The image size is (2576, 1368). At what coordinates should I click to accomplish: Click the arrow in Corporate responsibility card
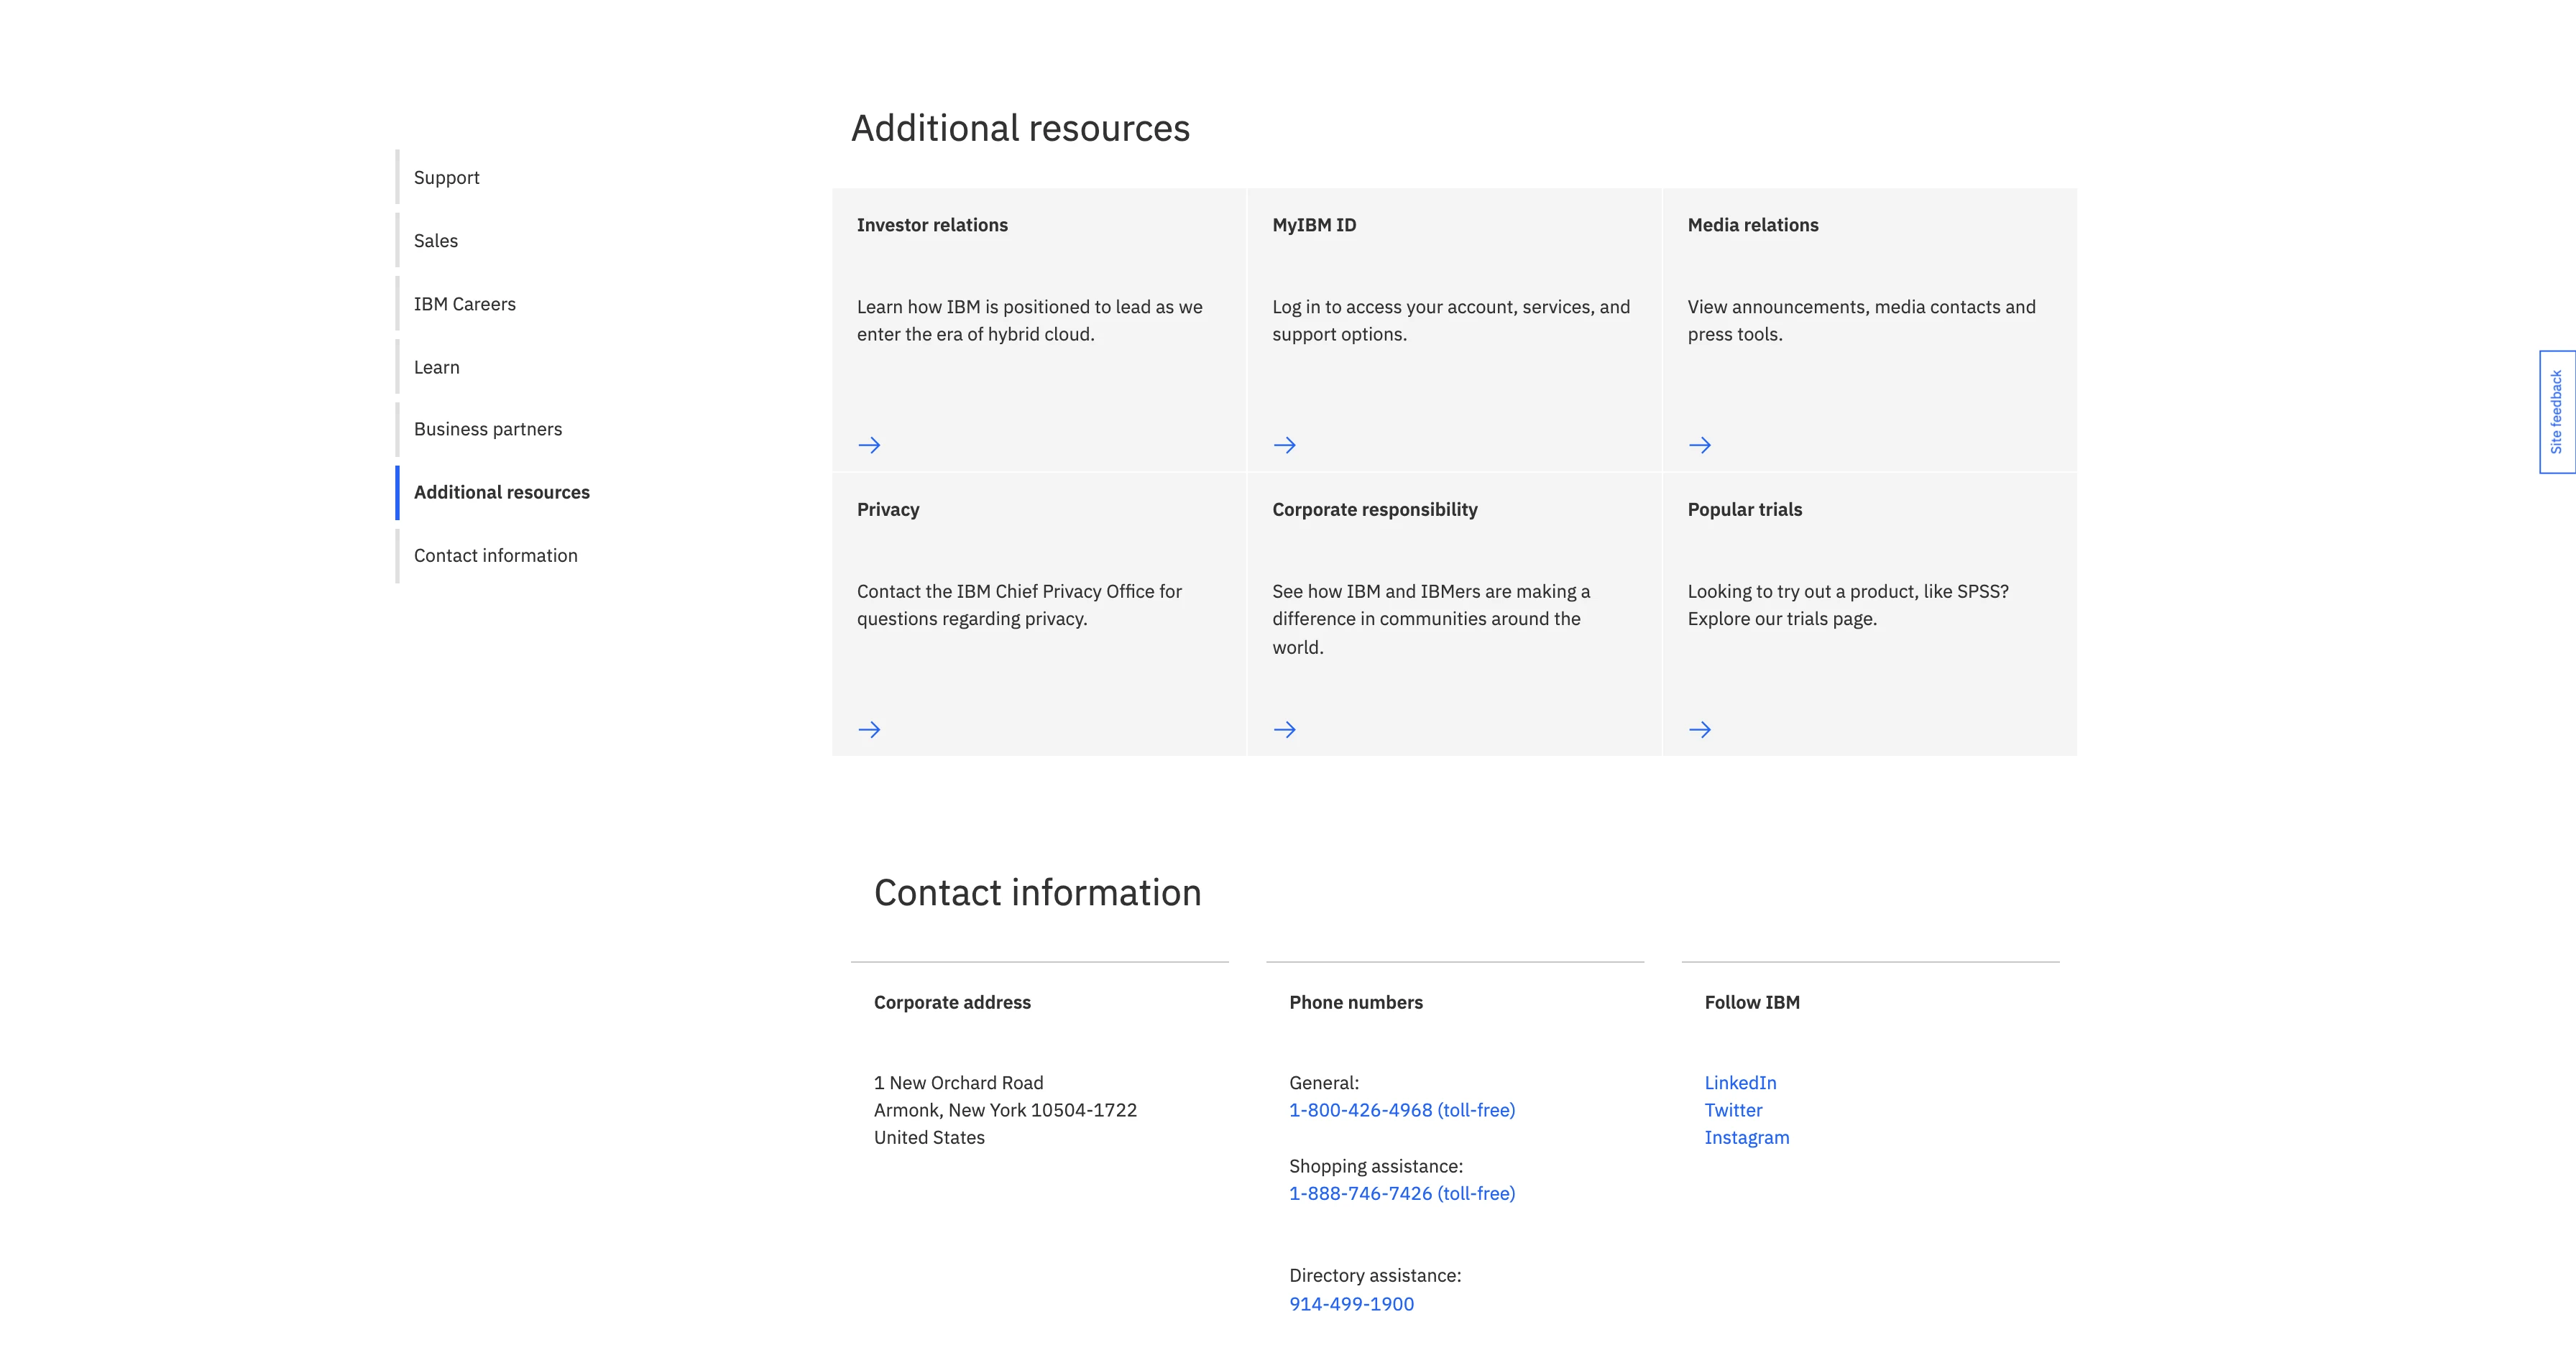(x=1284, y=729)
